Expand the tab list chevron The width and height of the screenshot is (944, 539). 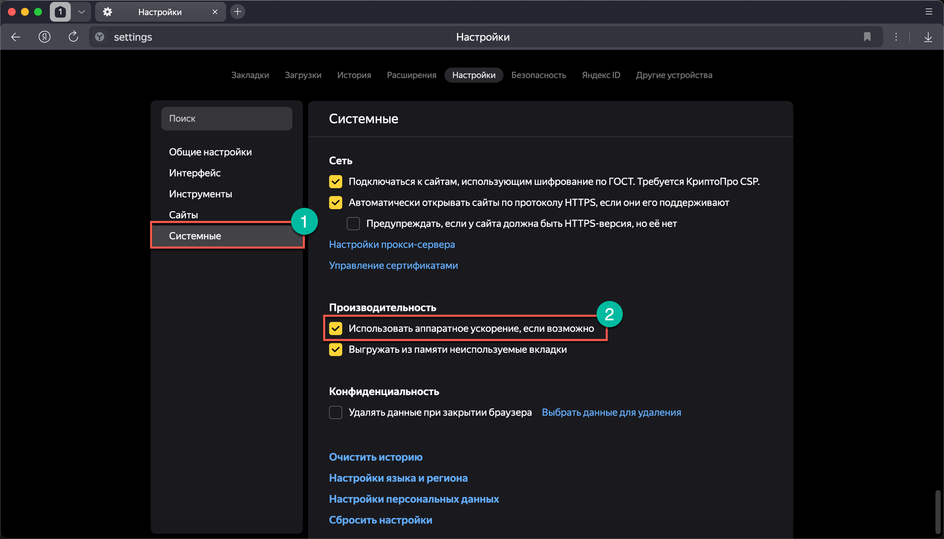[x=81, y=11]
